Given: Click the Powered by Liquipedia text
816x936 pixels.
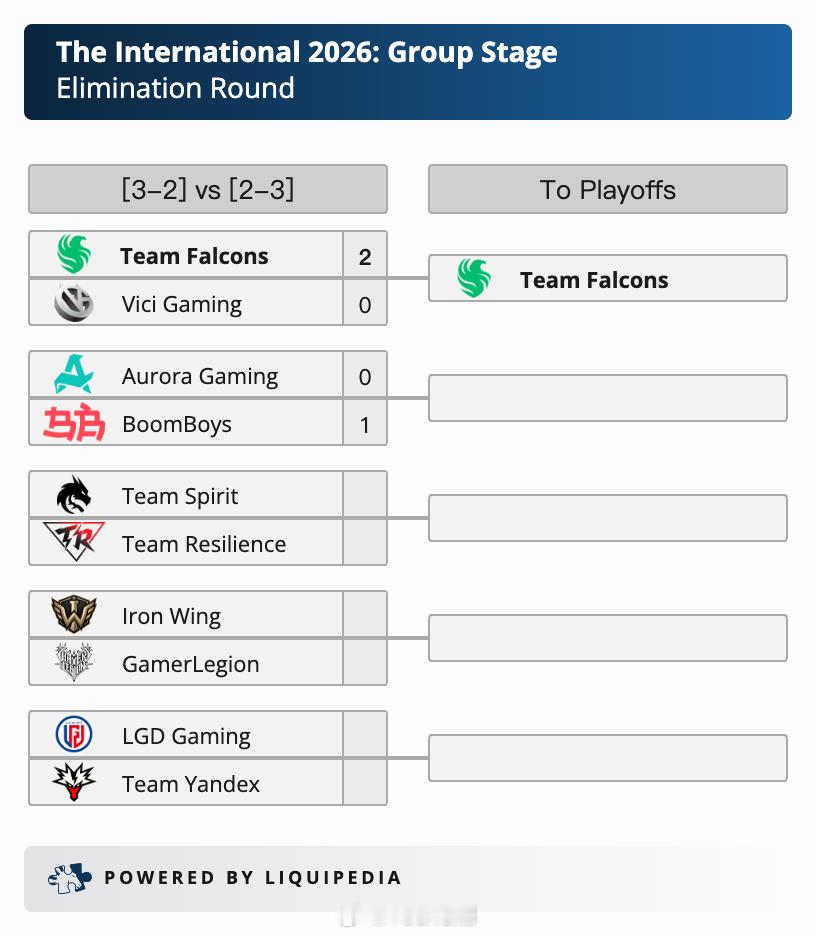Looking at the screenshot, I should click(253, 878).
